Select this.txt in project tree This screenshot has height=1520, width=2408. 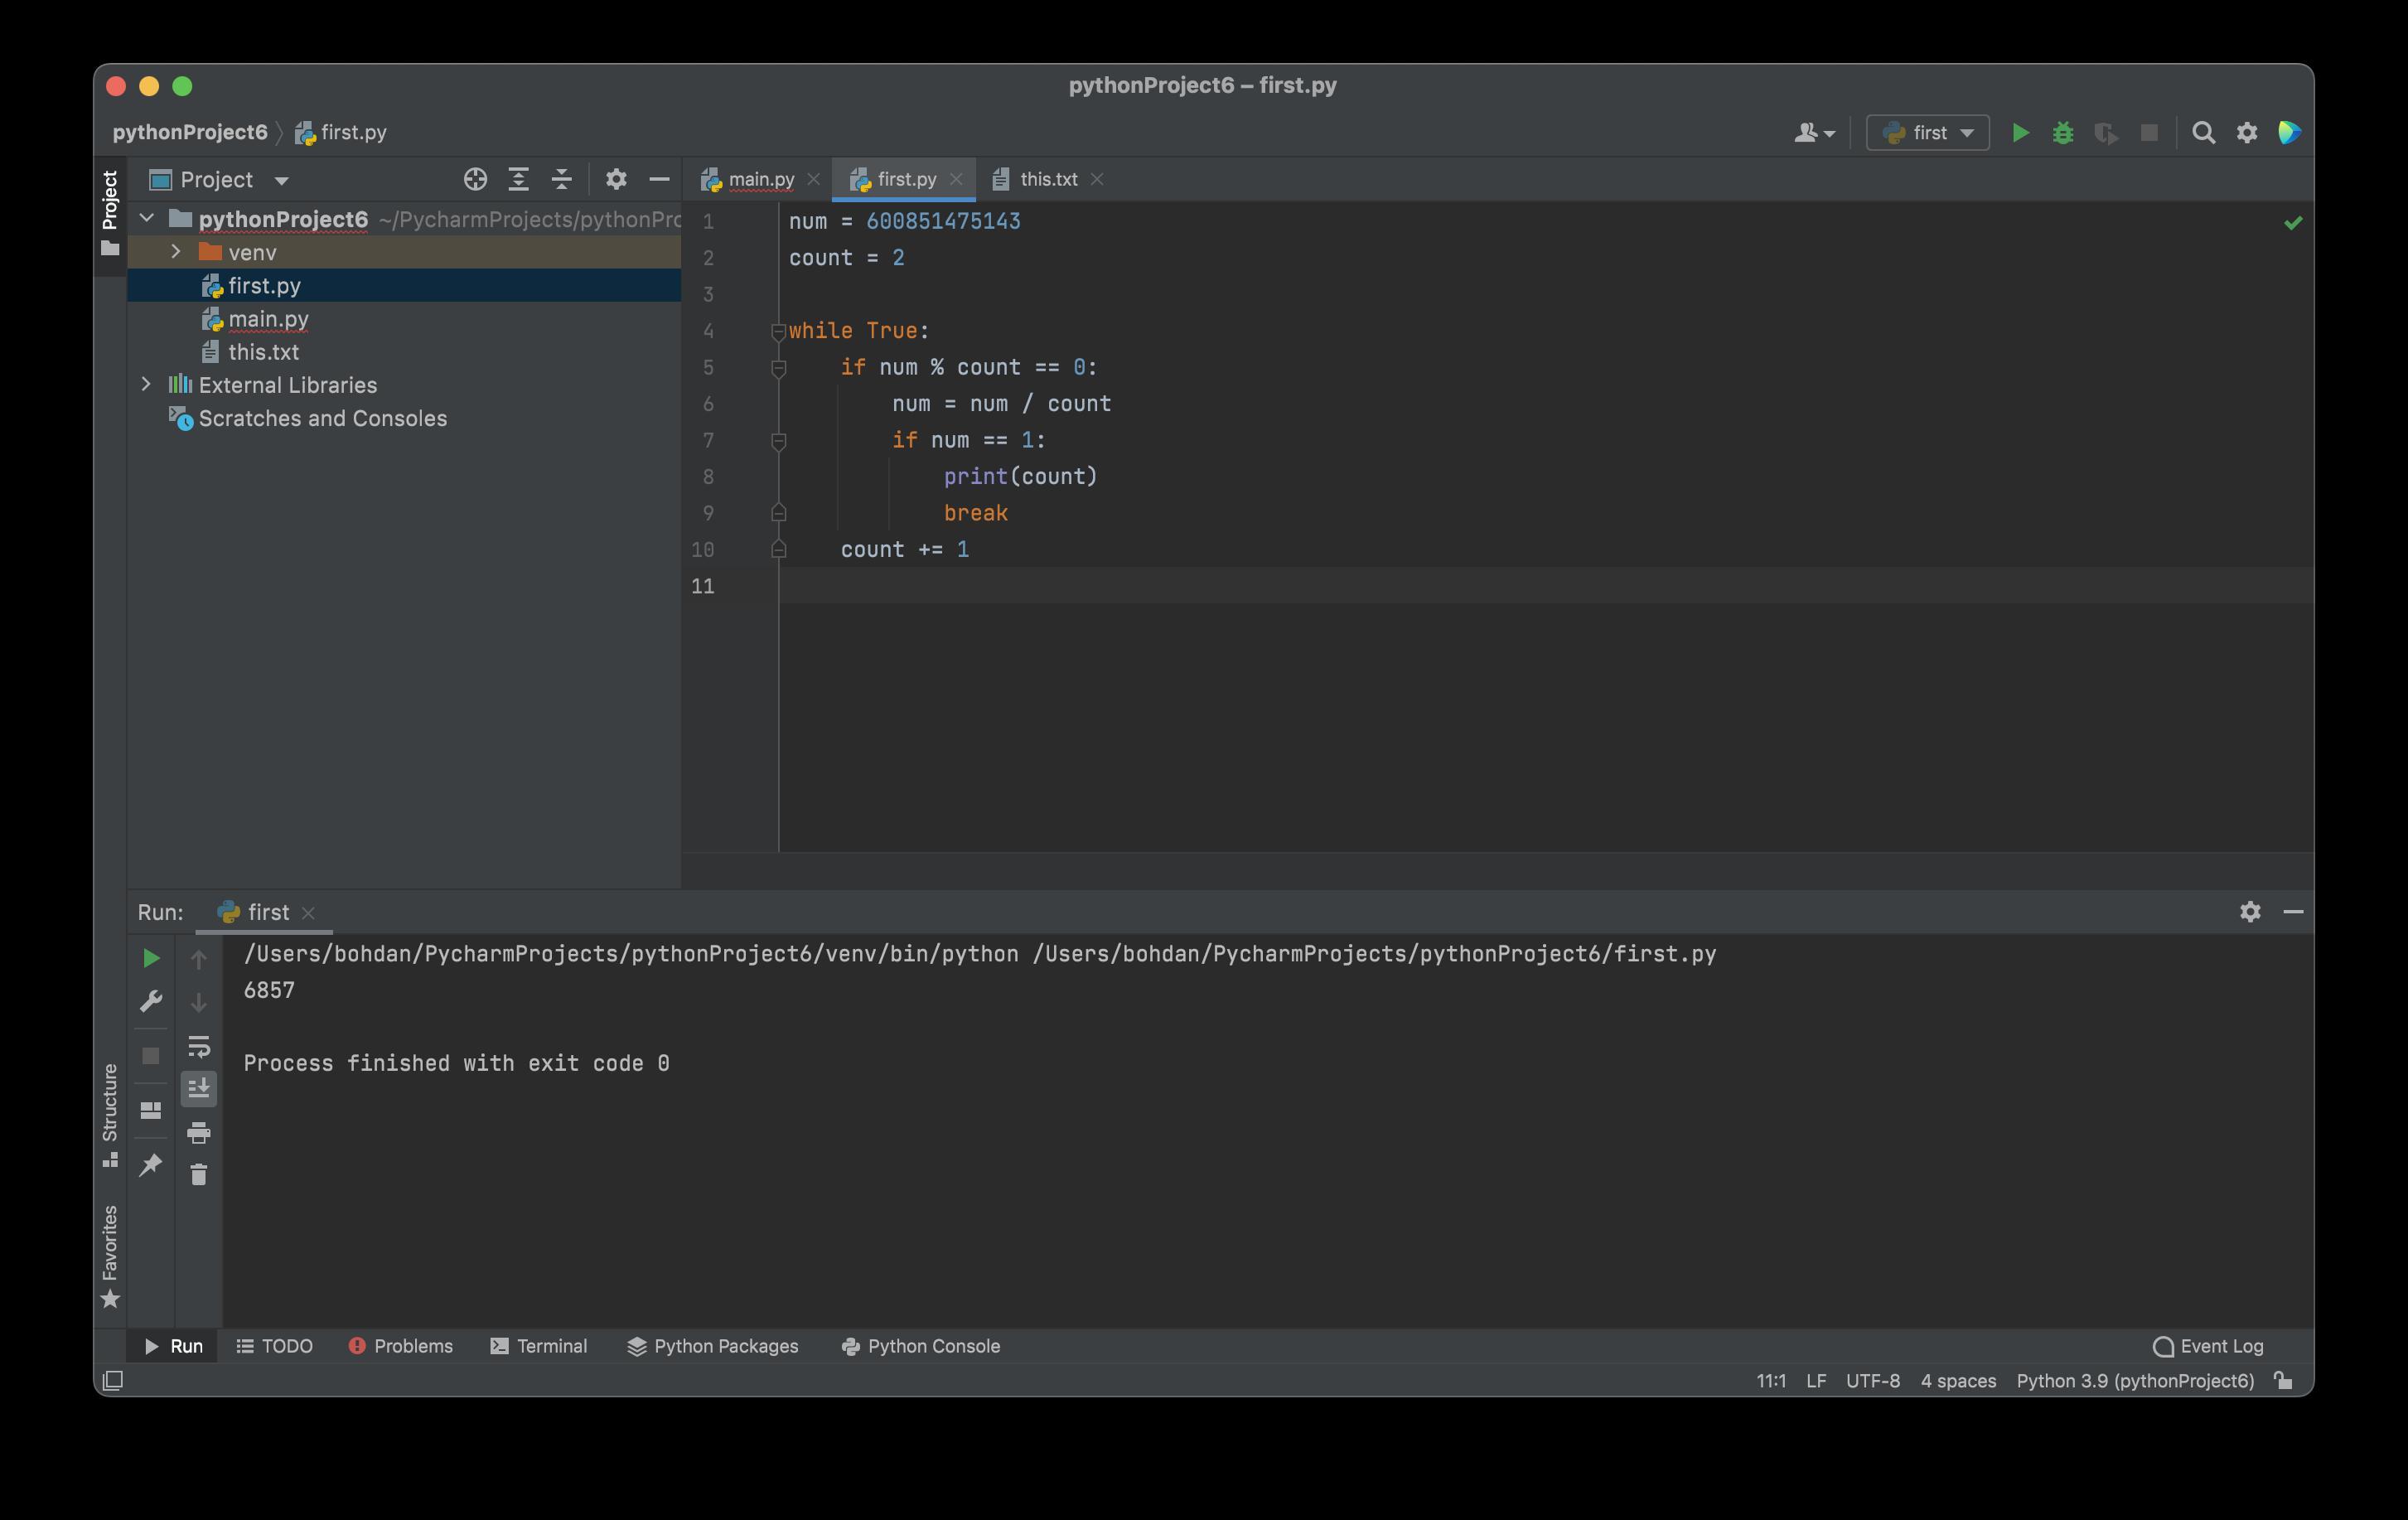coord(263,352)
